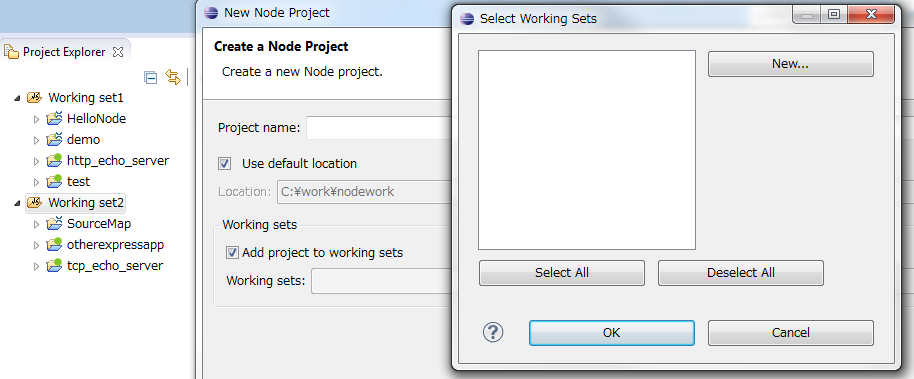Close the Project Explorer tab with the X
Viewport: 914px width, 379px height.
(x=118, y=52)
